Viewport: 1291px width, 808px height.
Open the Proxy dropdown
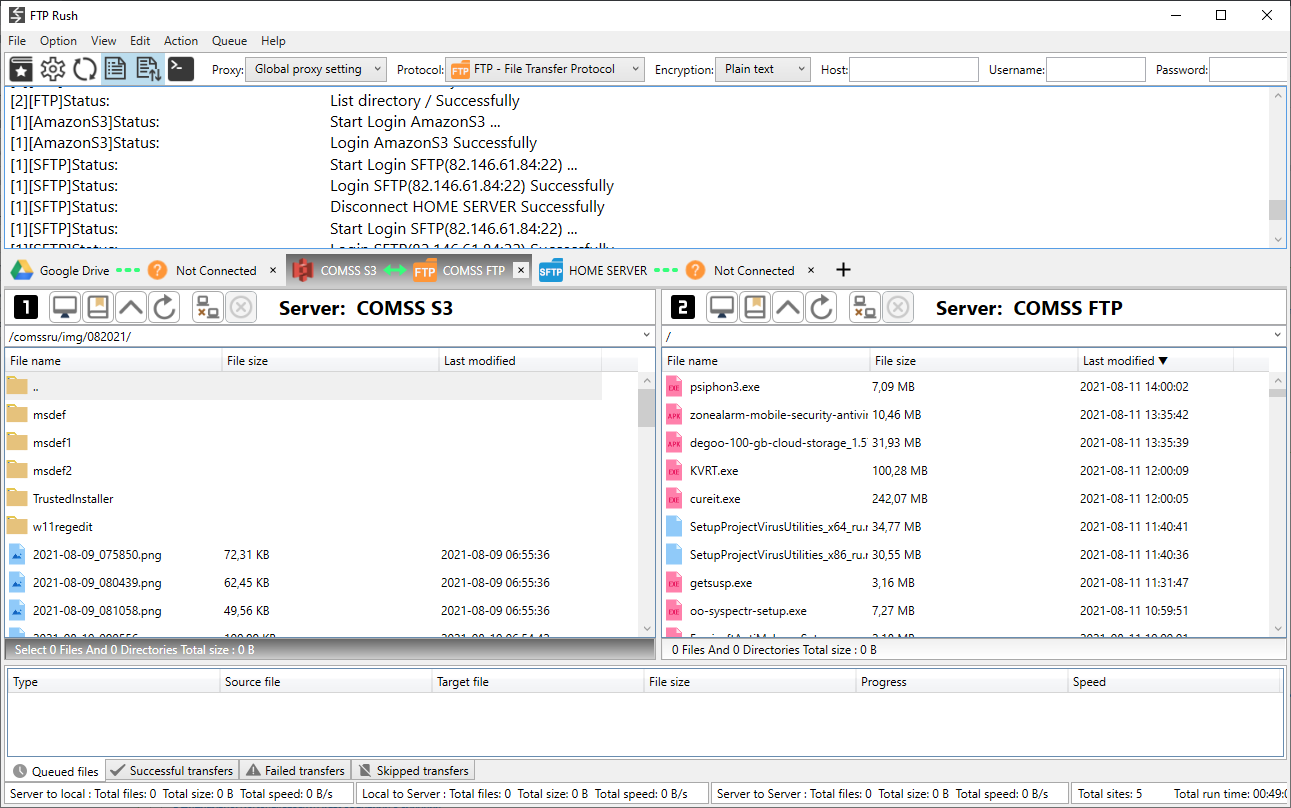(x=315, y=69)
